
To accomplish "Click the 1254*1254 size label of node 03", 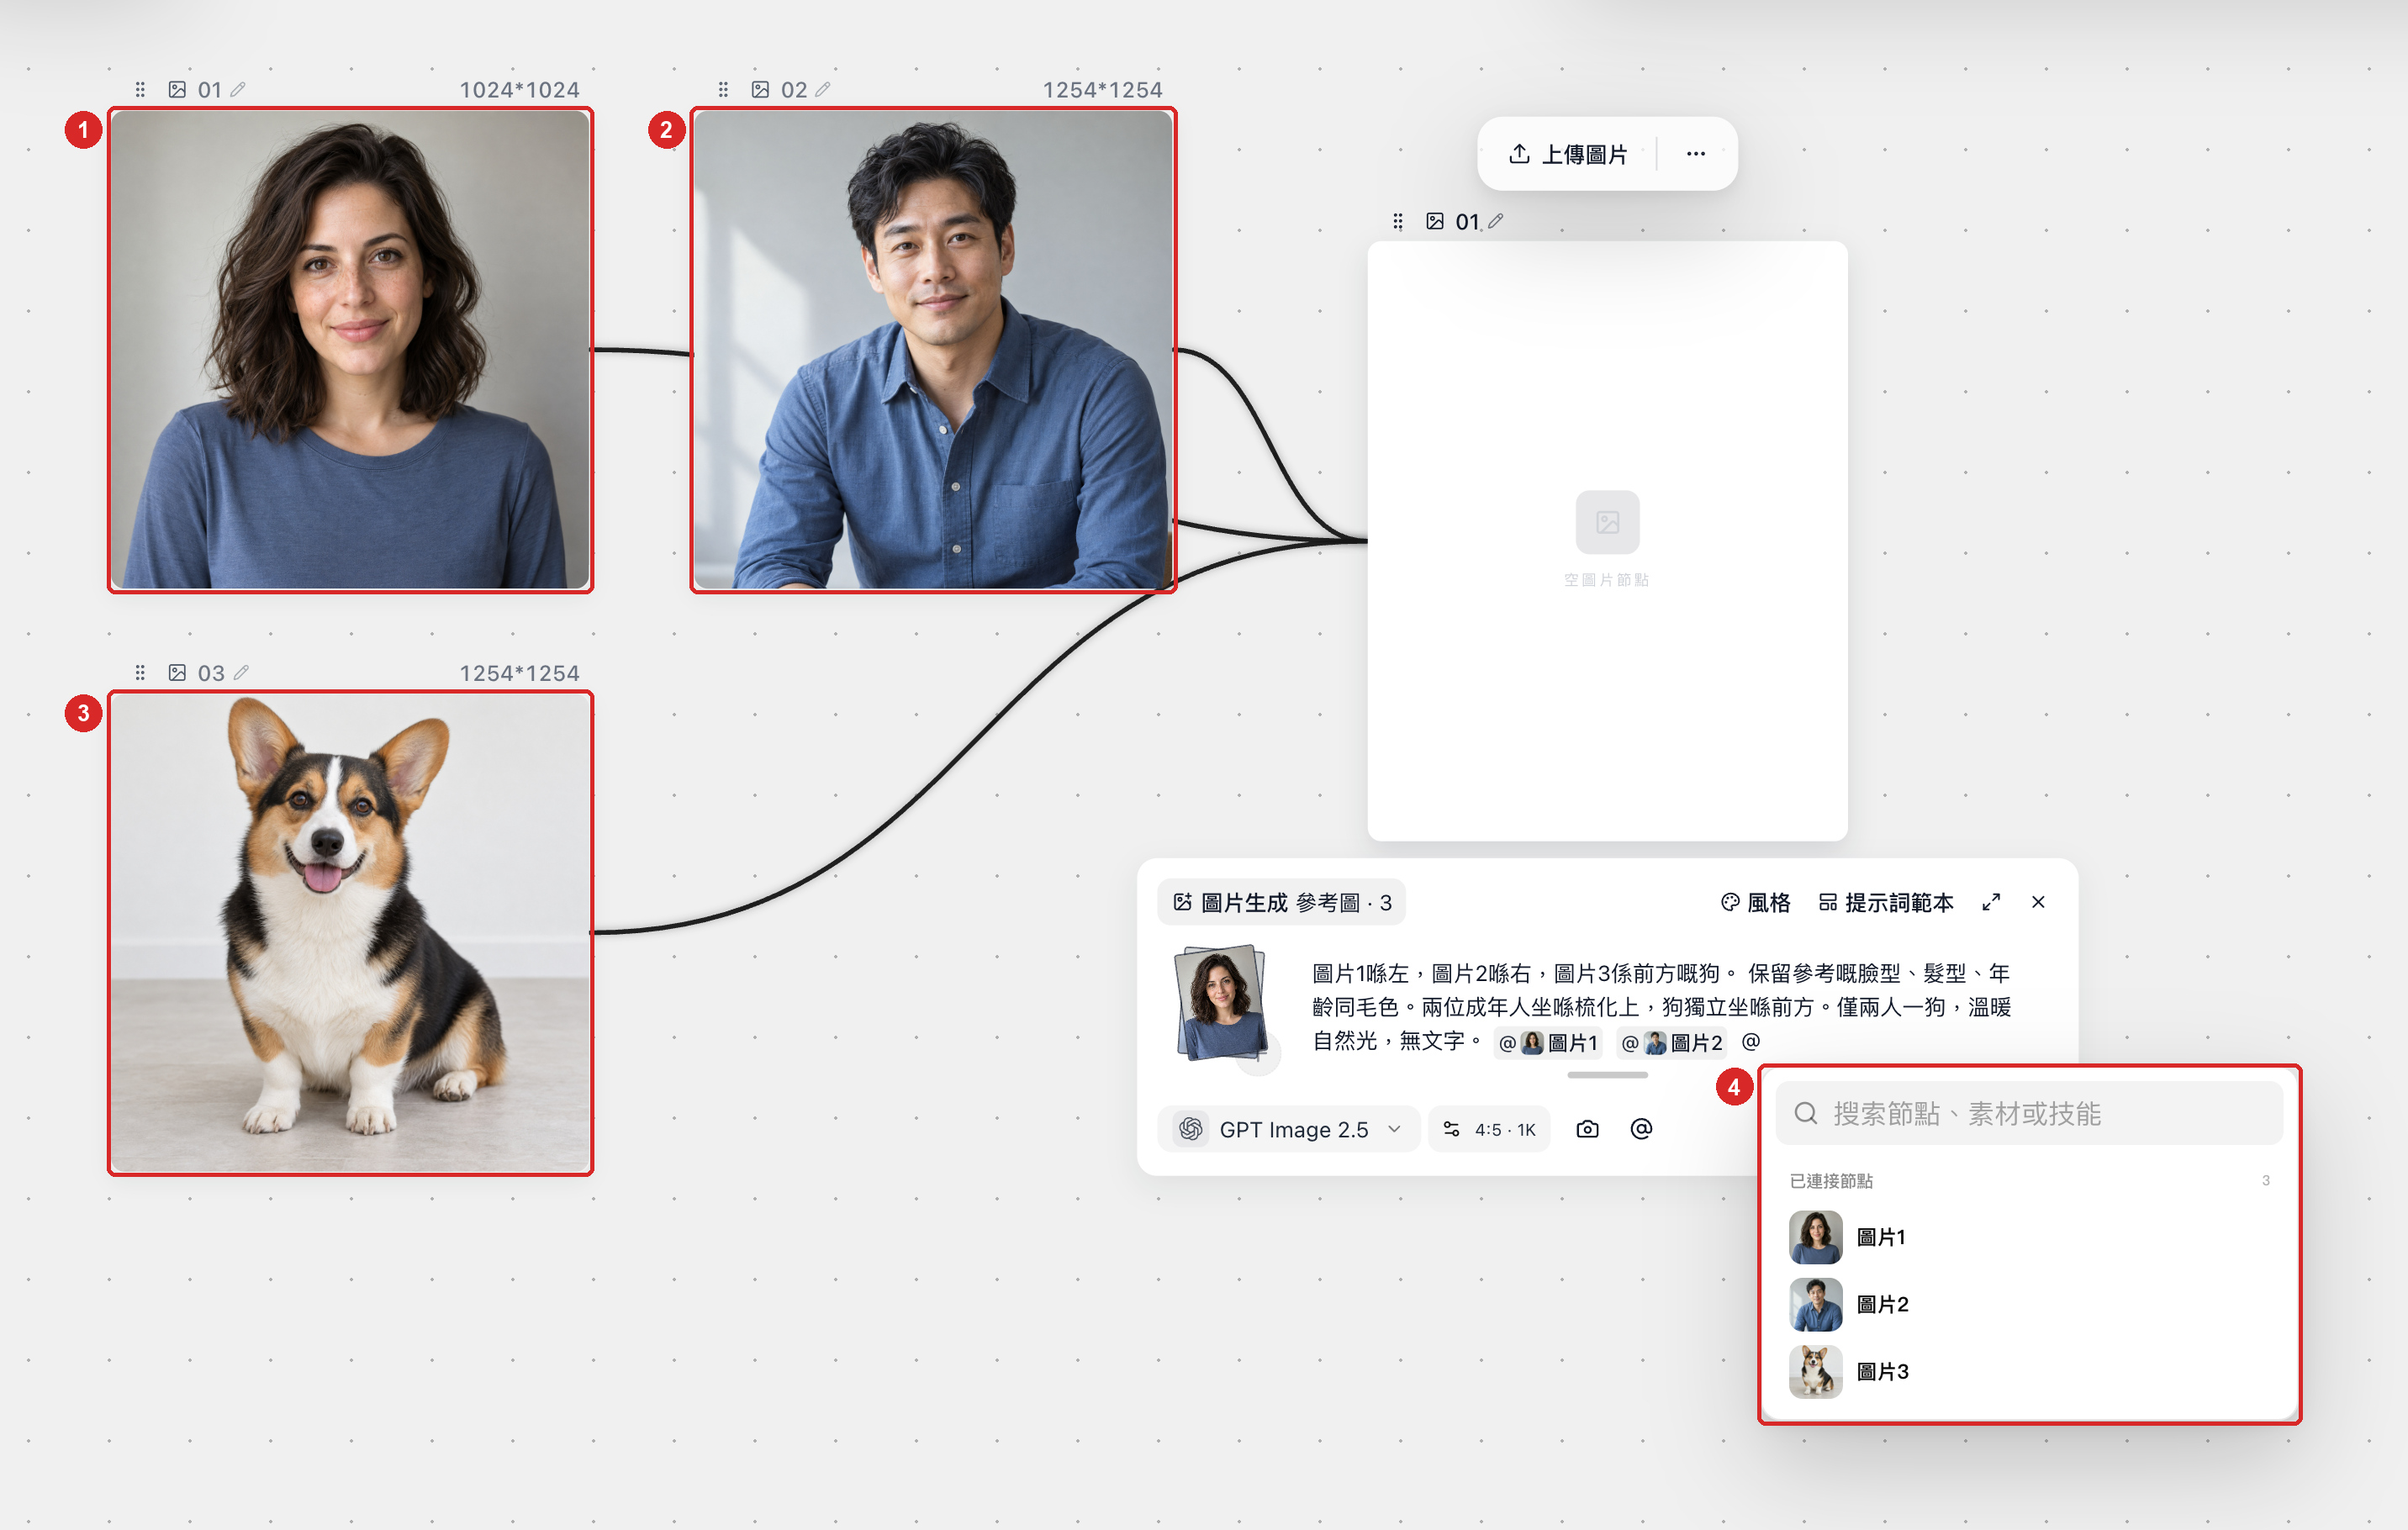I will click(x=519, y=673).
